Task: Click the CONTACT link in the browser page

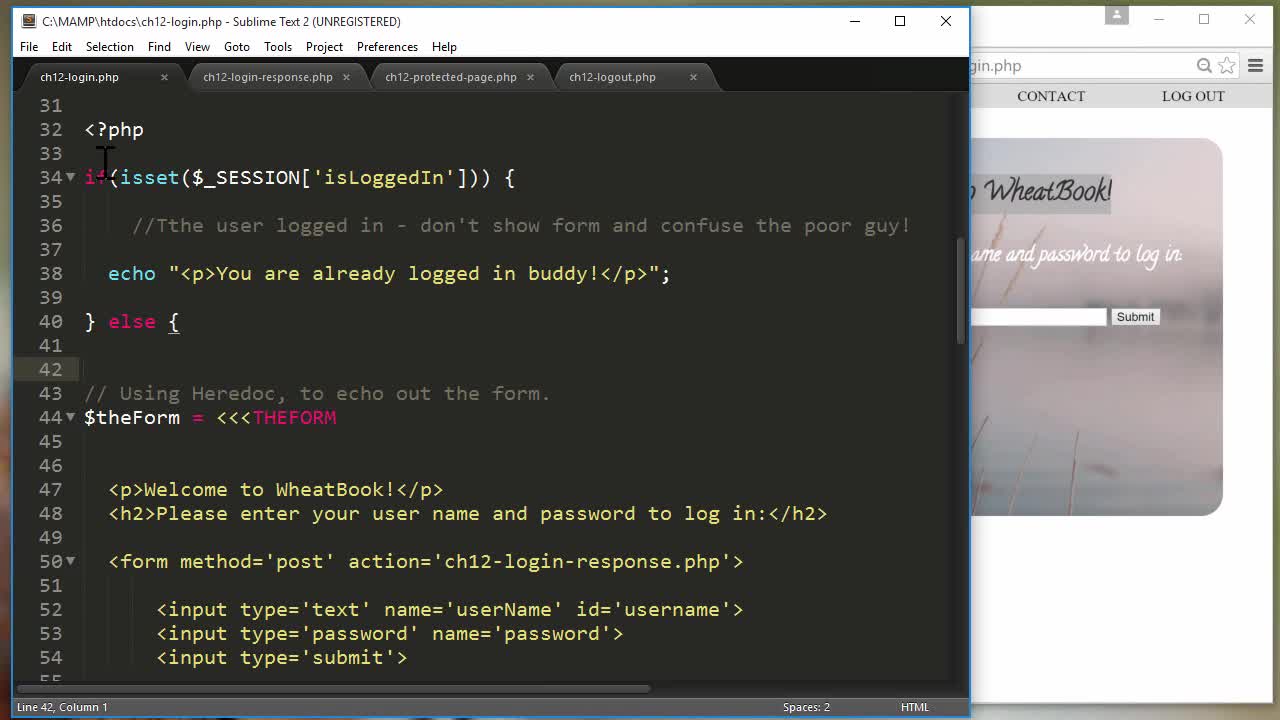Action: pos(1051,96)
